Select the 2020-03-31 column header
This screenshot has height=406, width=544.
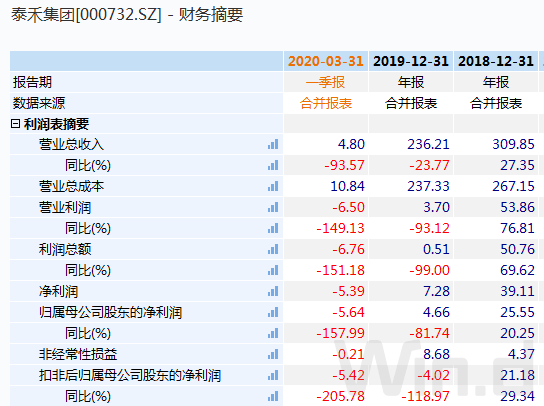[x=325, y=61]
